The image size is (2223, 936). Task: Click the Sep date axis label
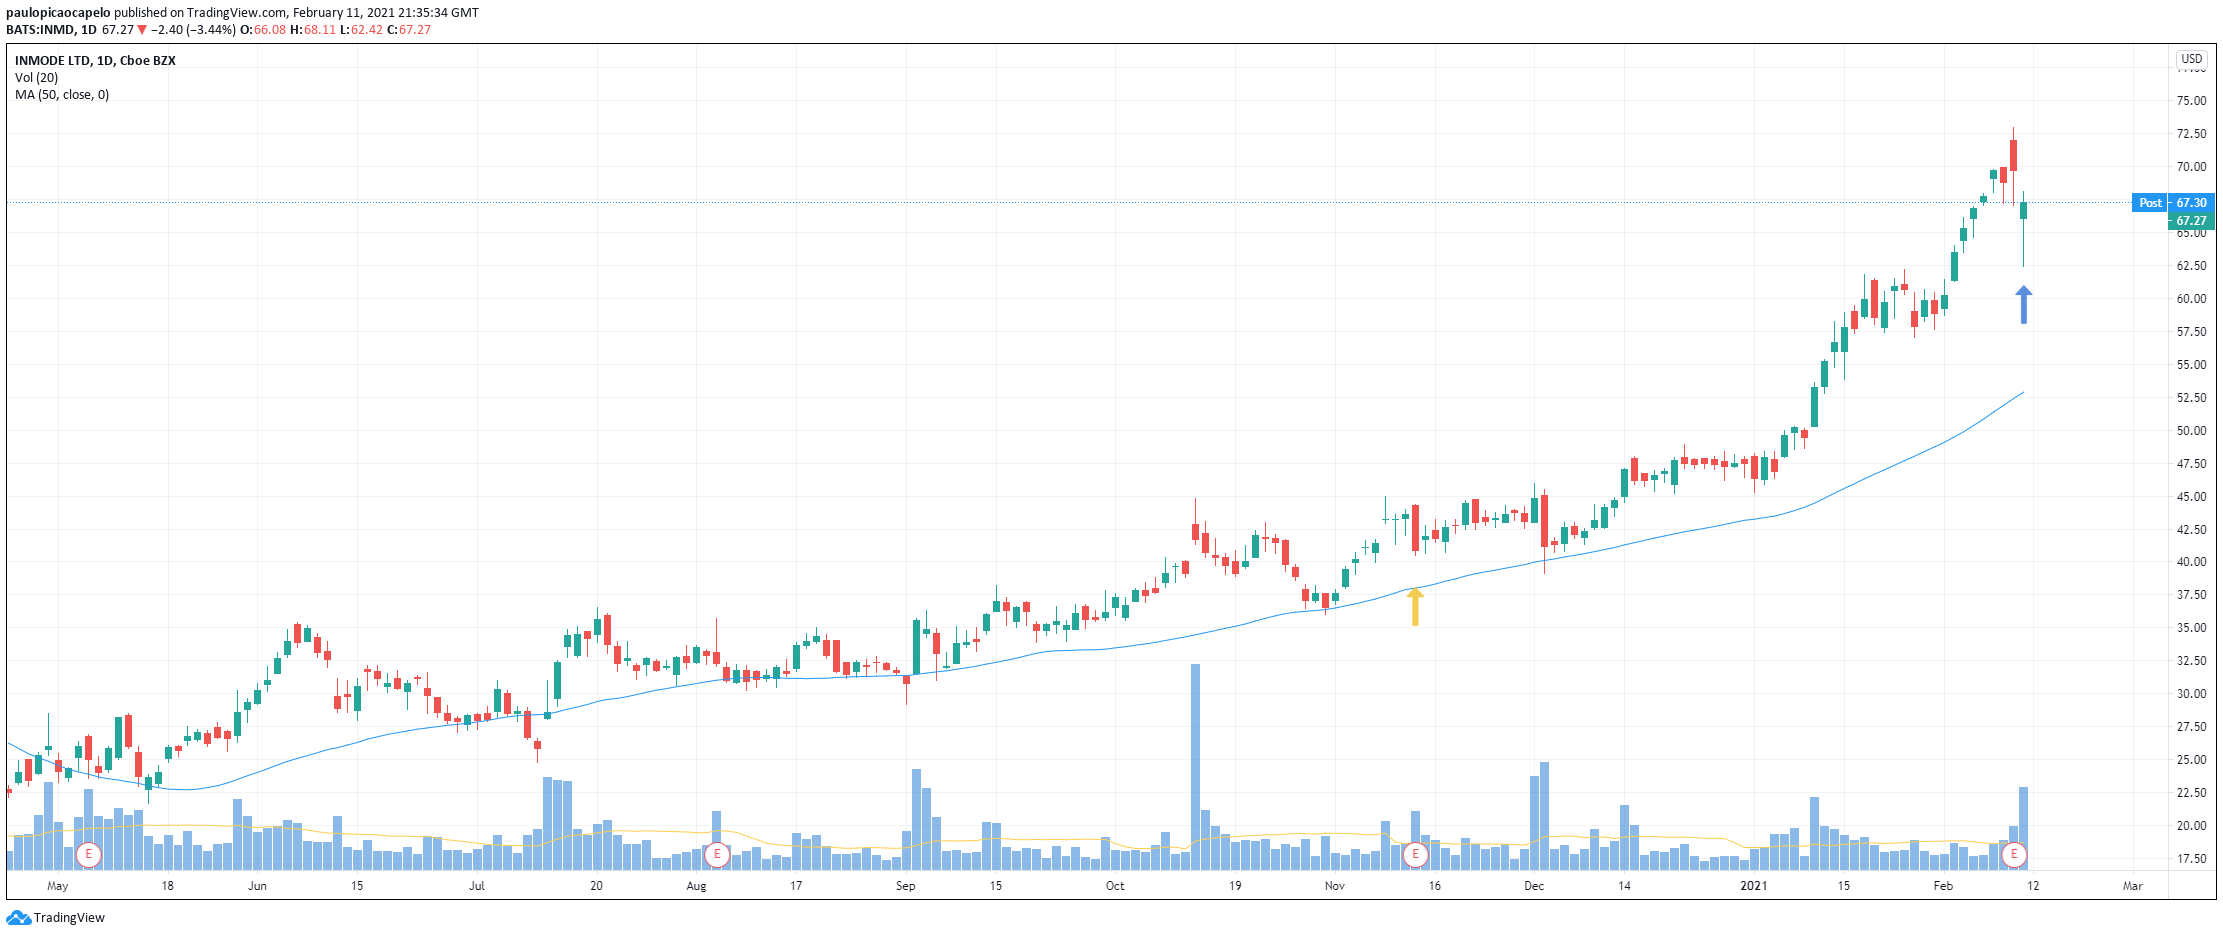click(906, 886)
